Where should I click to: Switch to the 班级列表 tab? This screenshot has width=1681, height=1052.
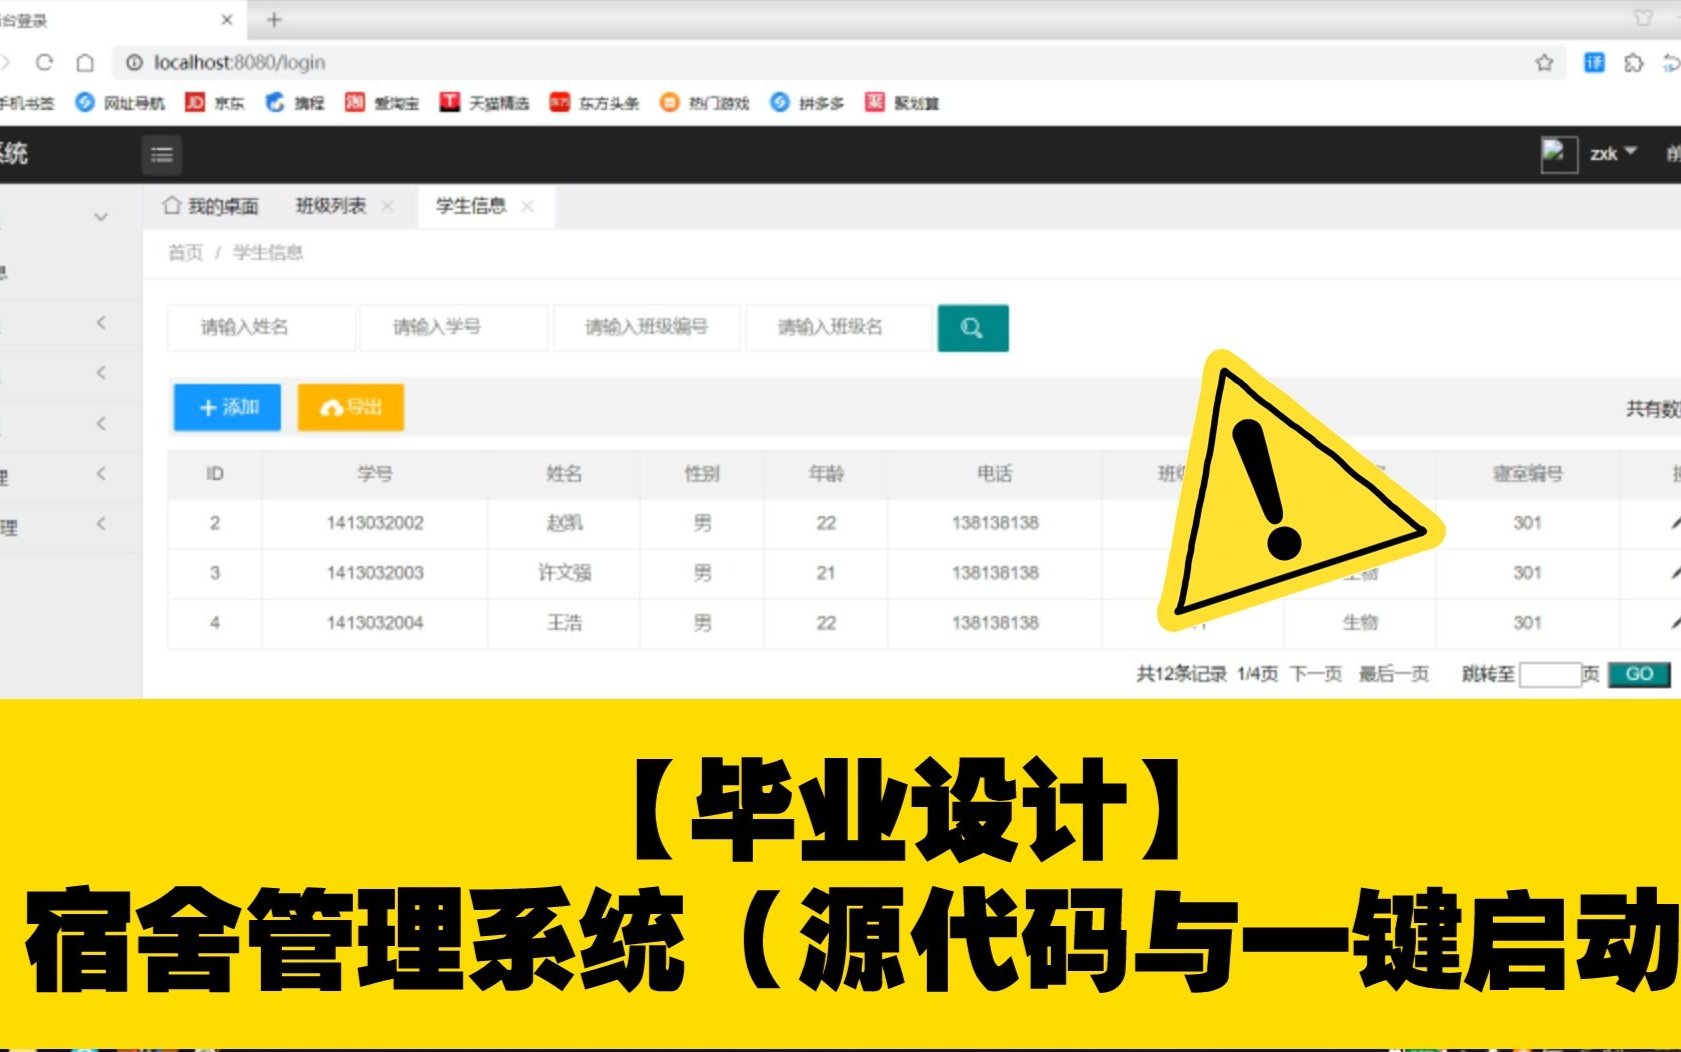[330, 206]
